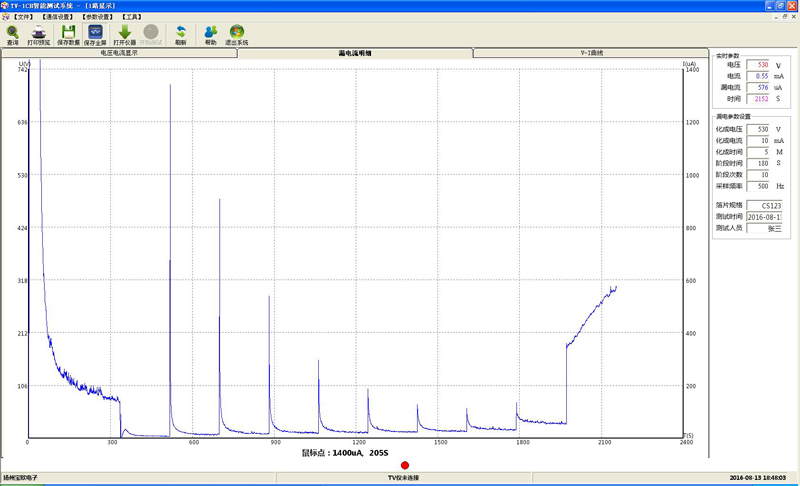Click the greyed 开始测试 start test icon
800x486 pixels.
point(151,35)
